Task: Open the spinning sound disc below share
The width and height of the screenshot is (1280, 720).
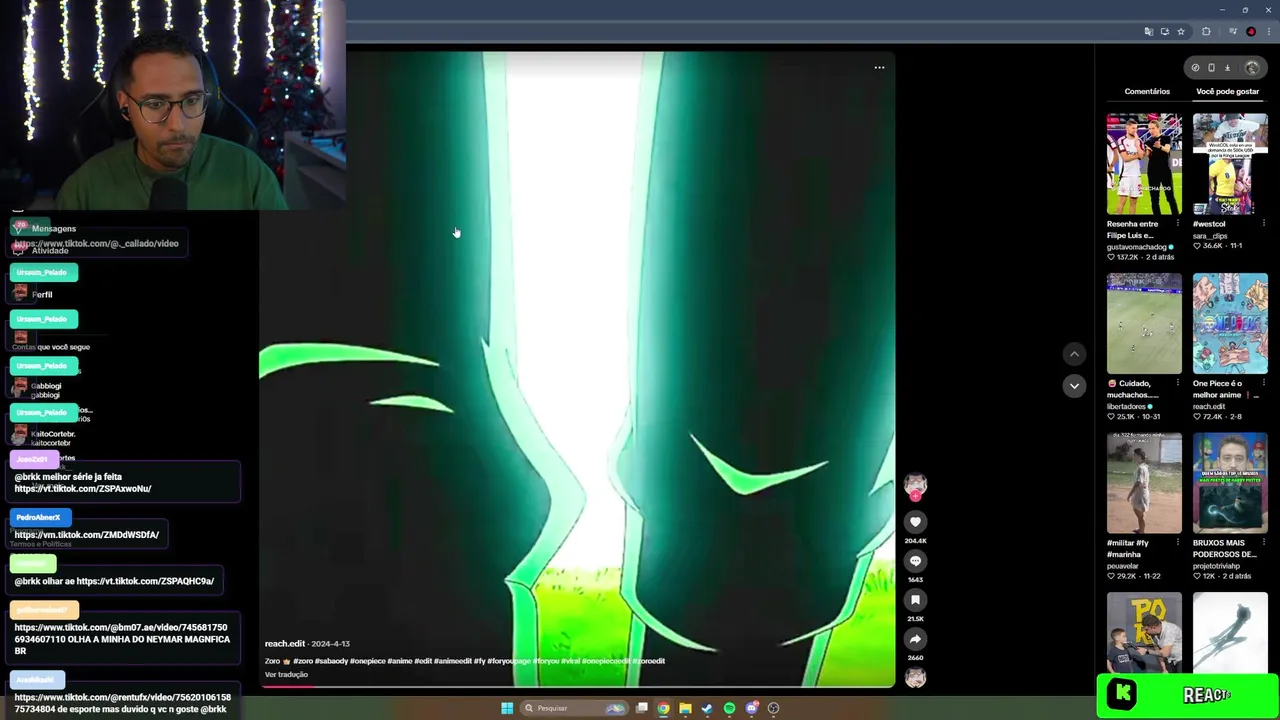Action: coord(915,678)
